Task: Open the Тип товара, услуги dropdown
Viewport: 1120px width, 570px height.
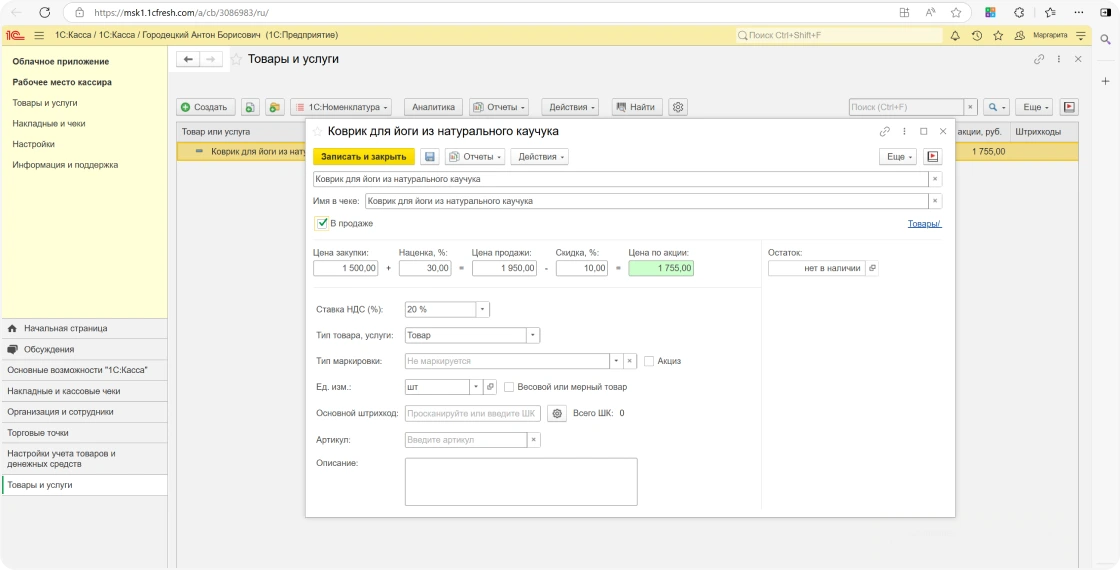Action: [533, 336]
